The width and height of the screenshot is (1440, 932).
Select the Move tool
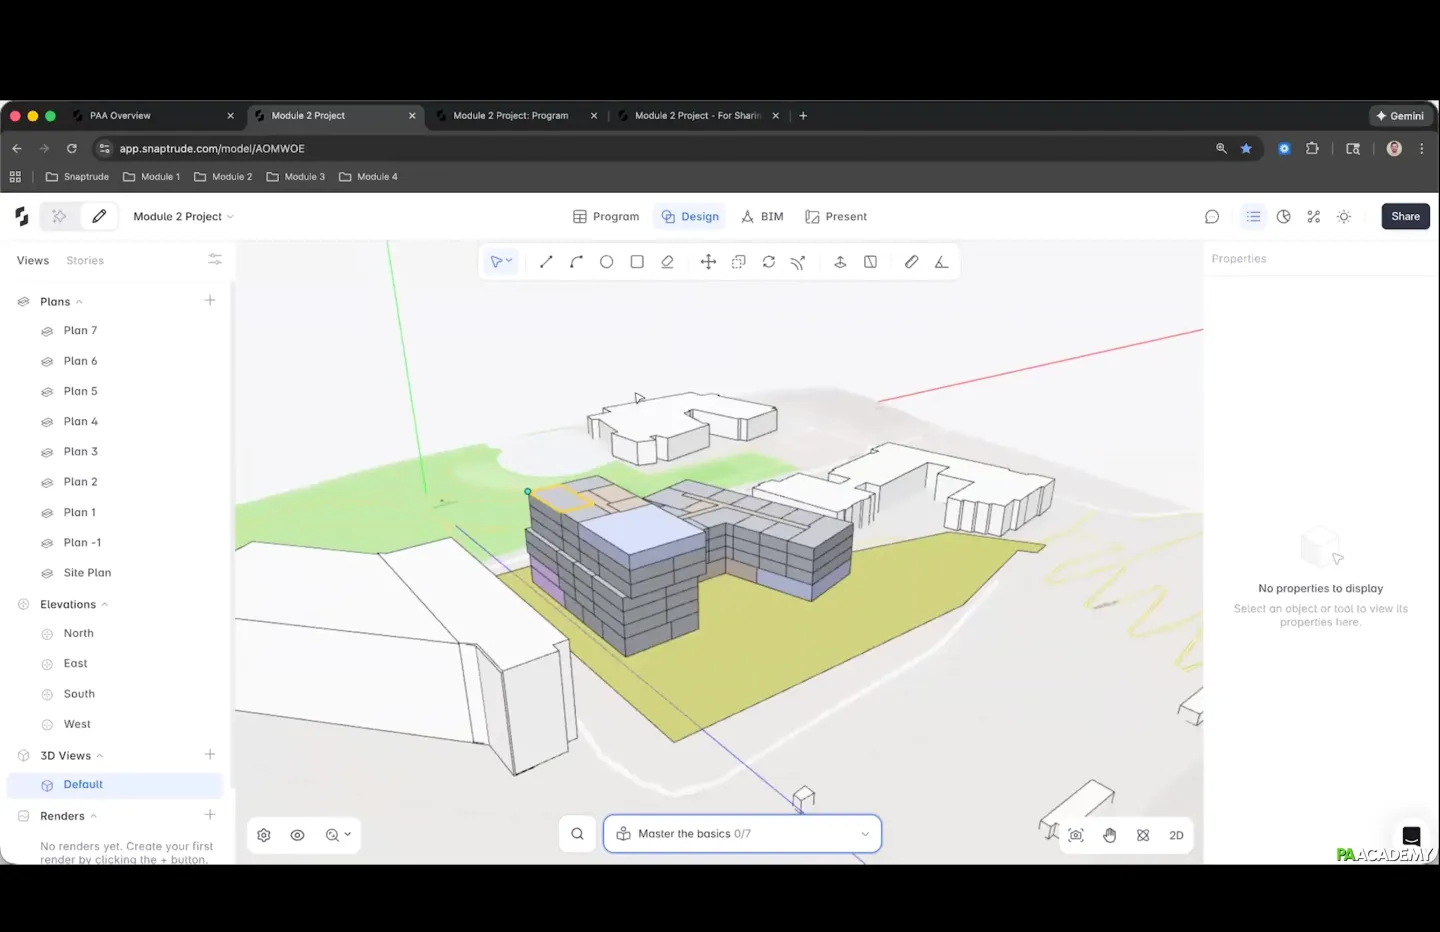click(708, 262)
